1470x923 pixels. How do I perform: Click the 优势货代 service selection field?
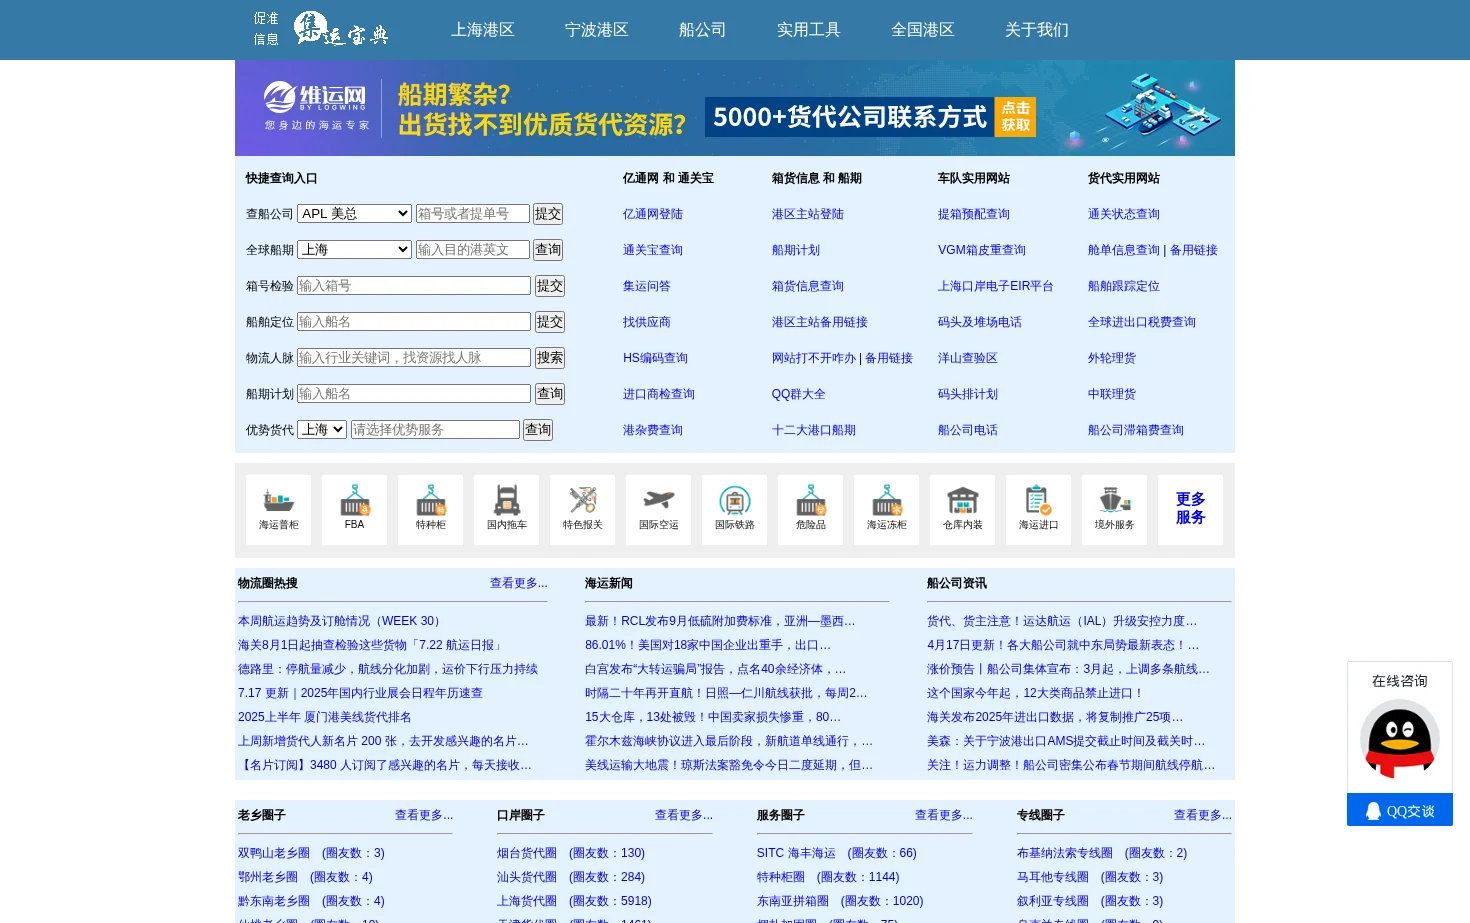[x=435, y=430]
